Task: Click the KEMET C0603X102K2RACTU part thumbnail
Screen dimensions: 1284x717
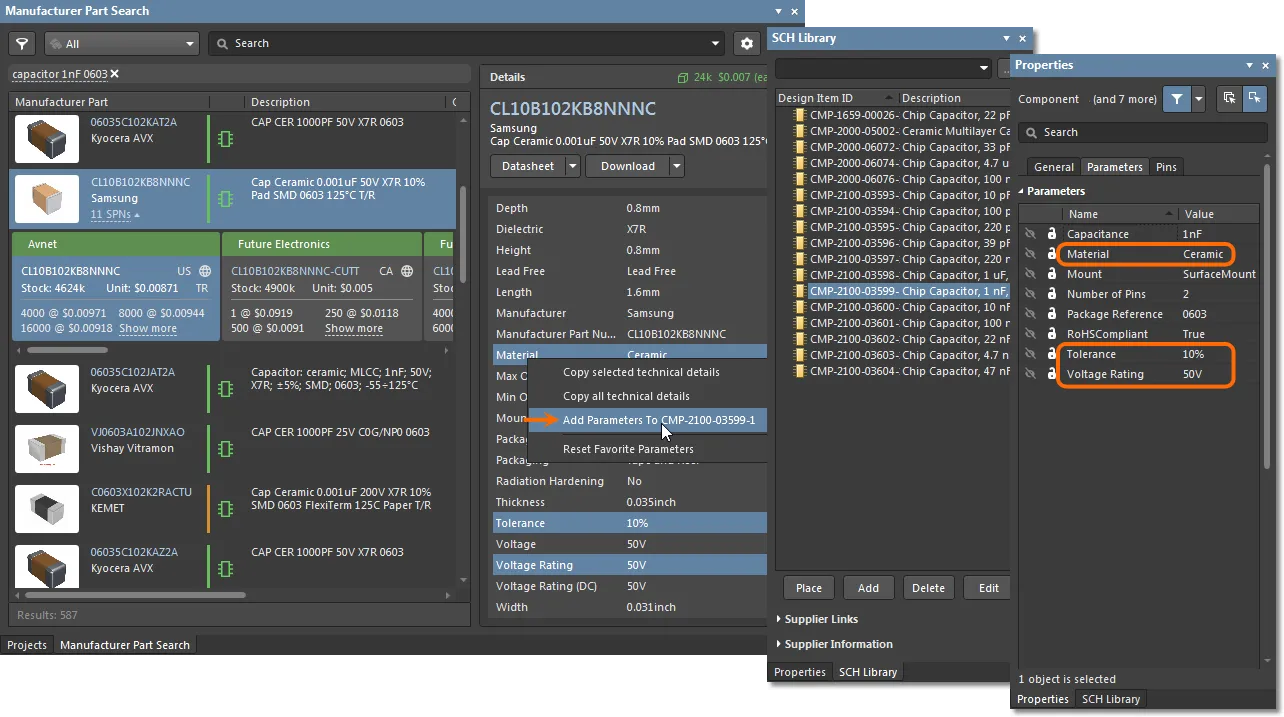Action: (x=47, y=509)
